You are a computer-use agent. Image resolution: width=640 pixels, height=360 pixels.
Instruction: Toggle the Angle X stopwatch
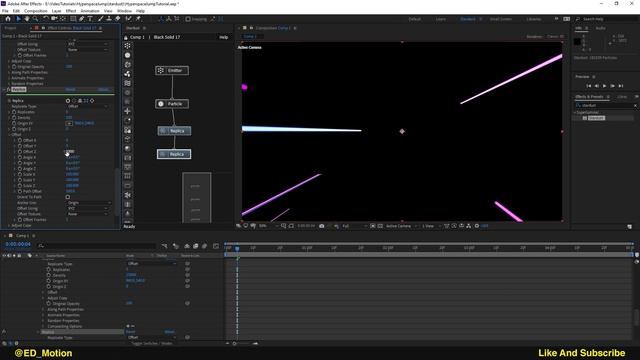coord(20,157)
